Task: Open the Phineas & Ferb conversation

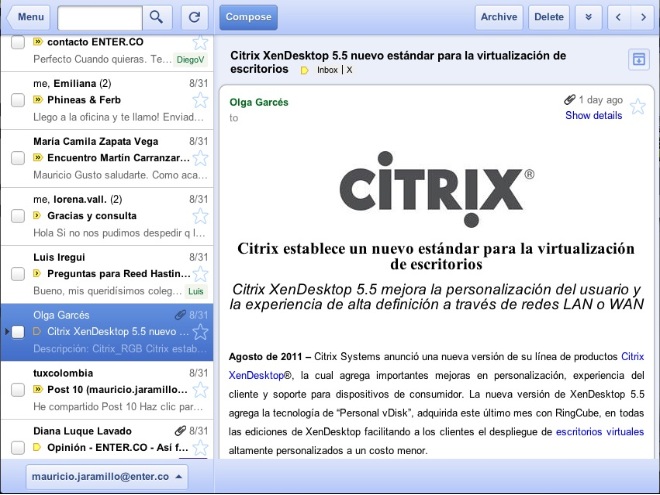Action: click(107, 101)
